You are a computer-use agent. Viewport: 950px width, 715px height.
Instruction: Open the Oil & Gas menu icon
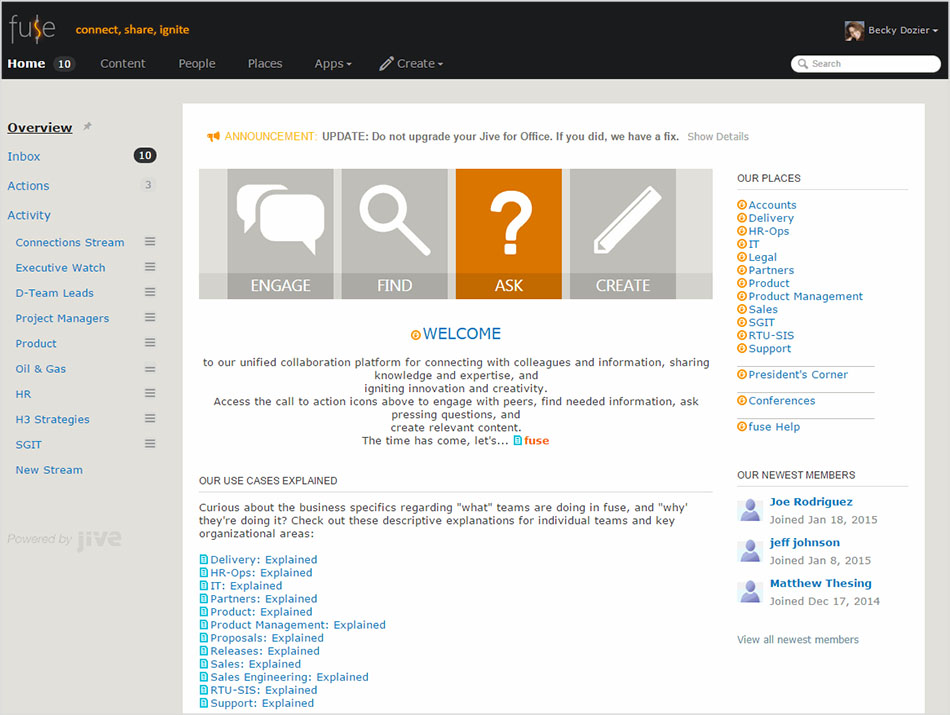tap(150, 368)
